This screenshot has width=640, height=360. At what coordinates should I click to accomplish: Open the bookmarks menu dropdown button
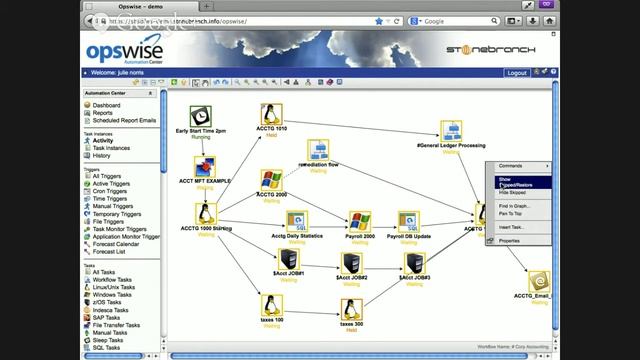[x=513, y=21]
